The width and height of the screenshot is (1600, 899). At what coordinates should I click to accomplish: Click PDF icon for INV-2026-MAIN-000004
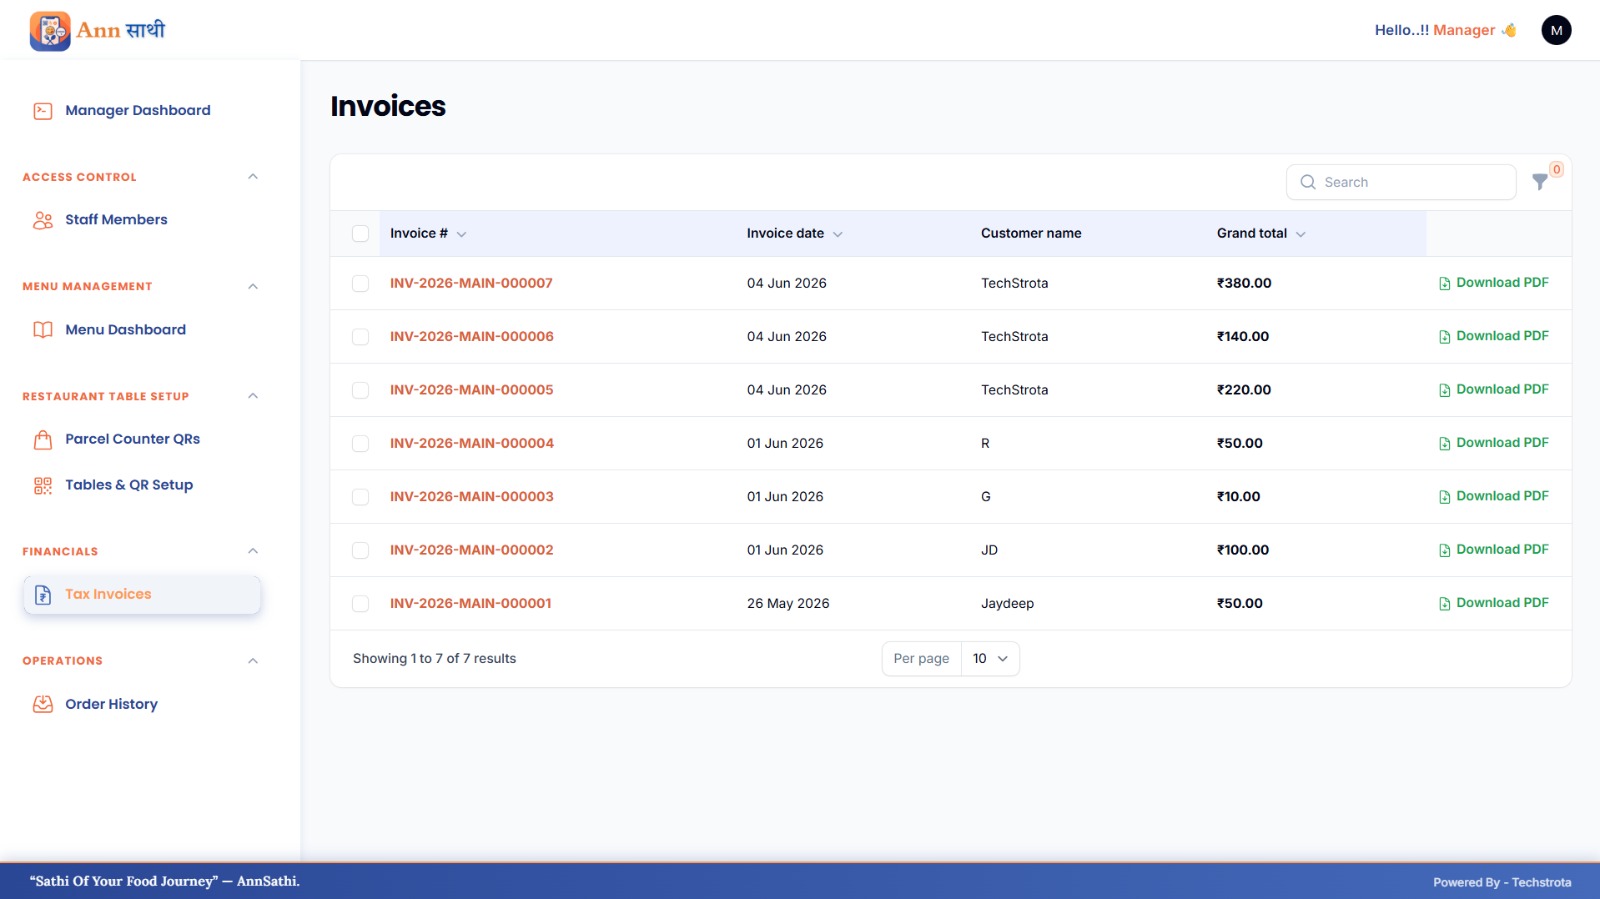(x=1444, y=444)
